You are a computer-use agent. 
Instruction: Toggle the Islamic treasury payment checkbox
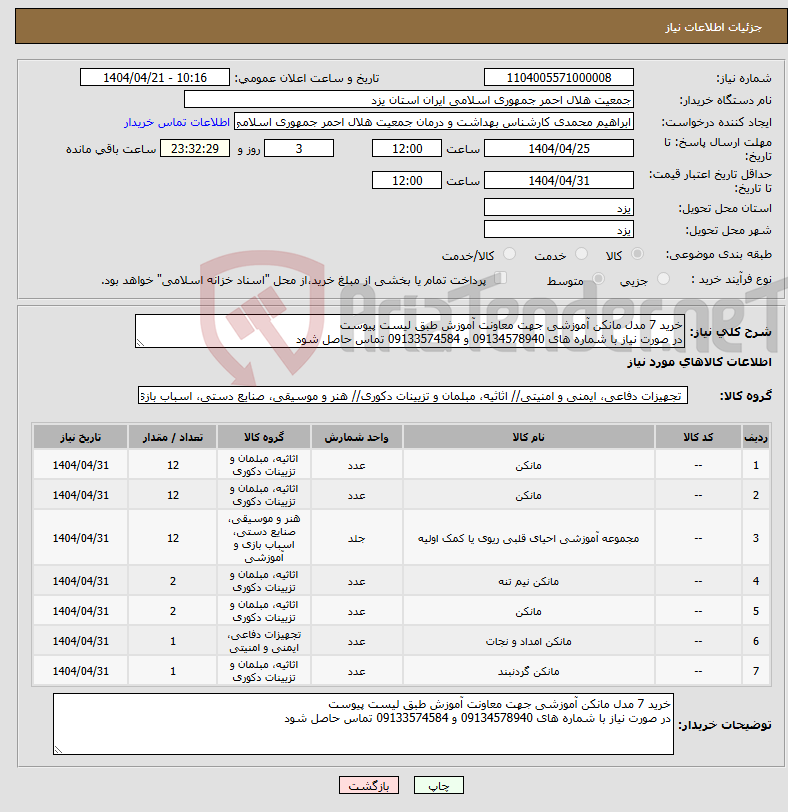coord(500,278)
